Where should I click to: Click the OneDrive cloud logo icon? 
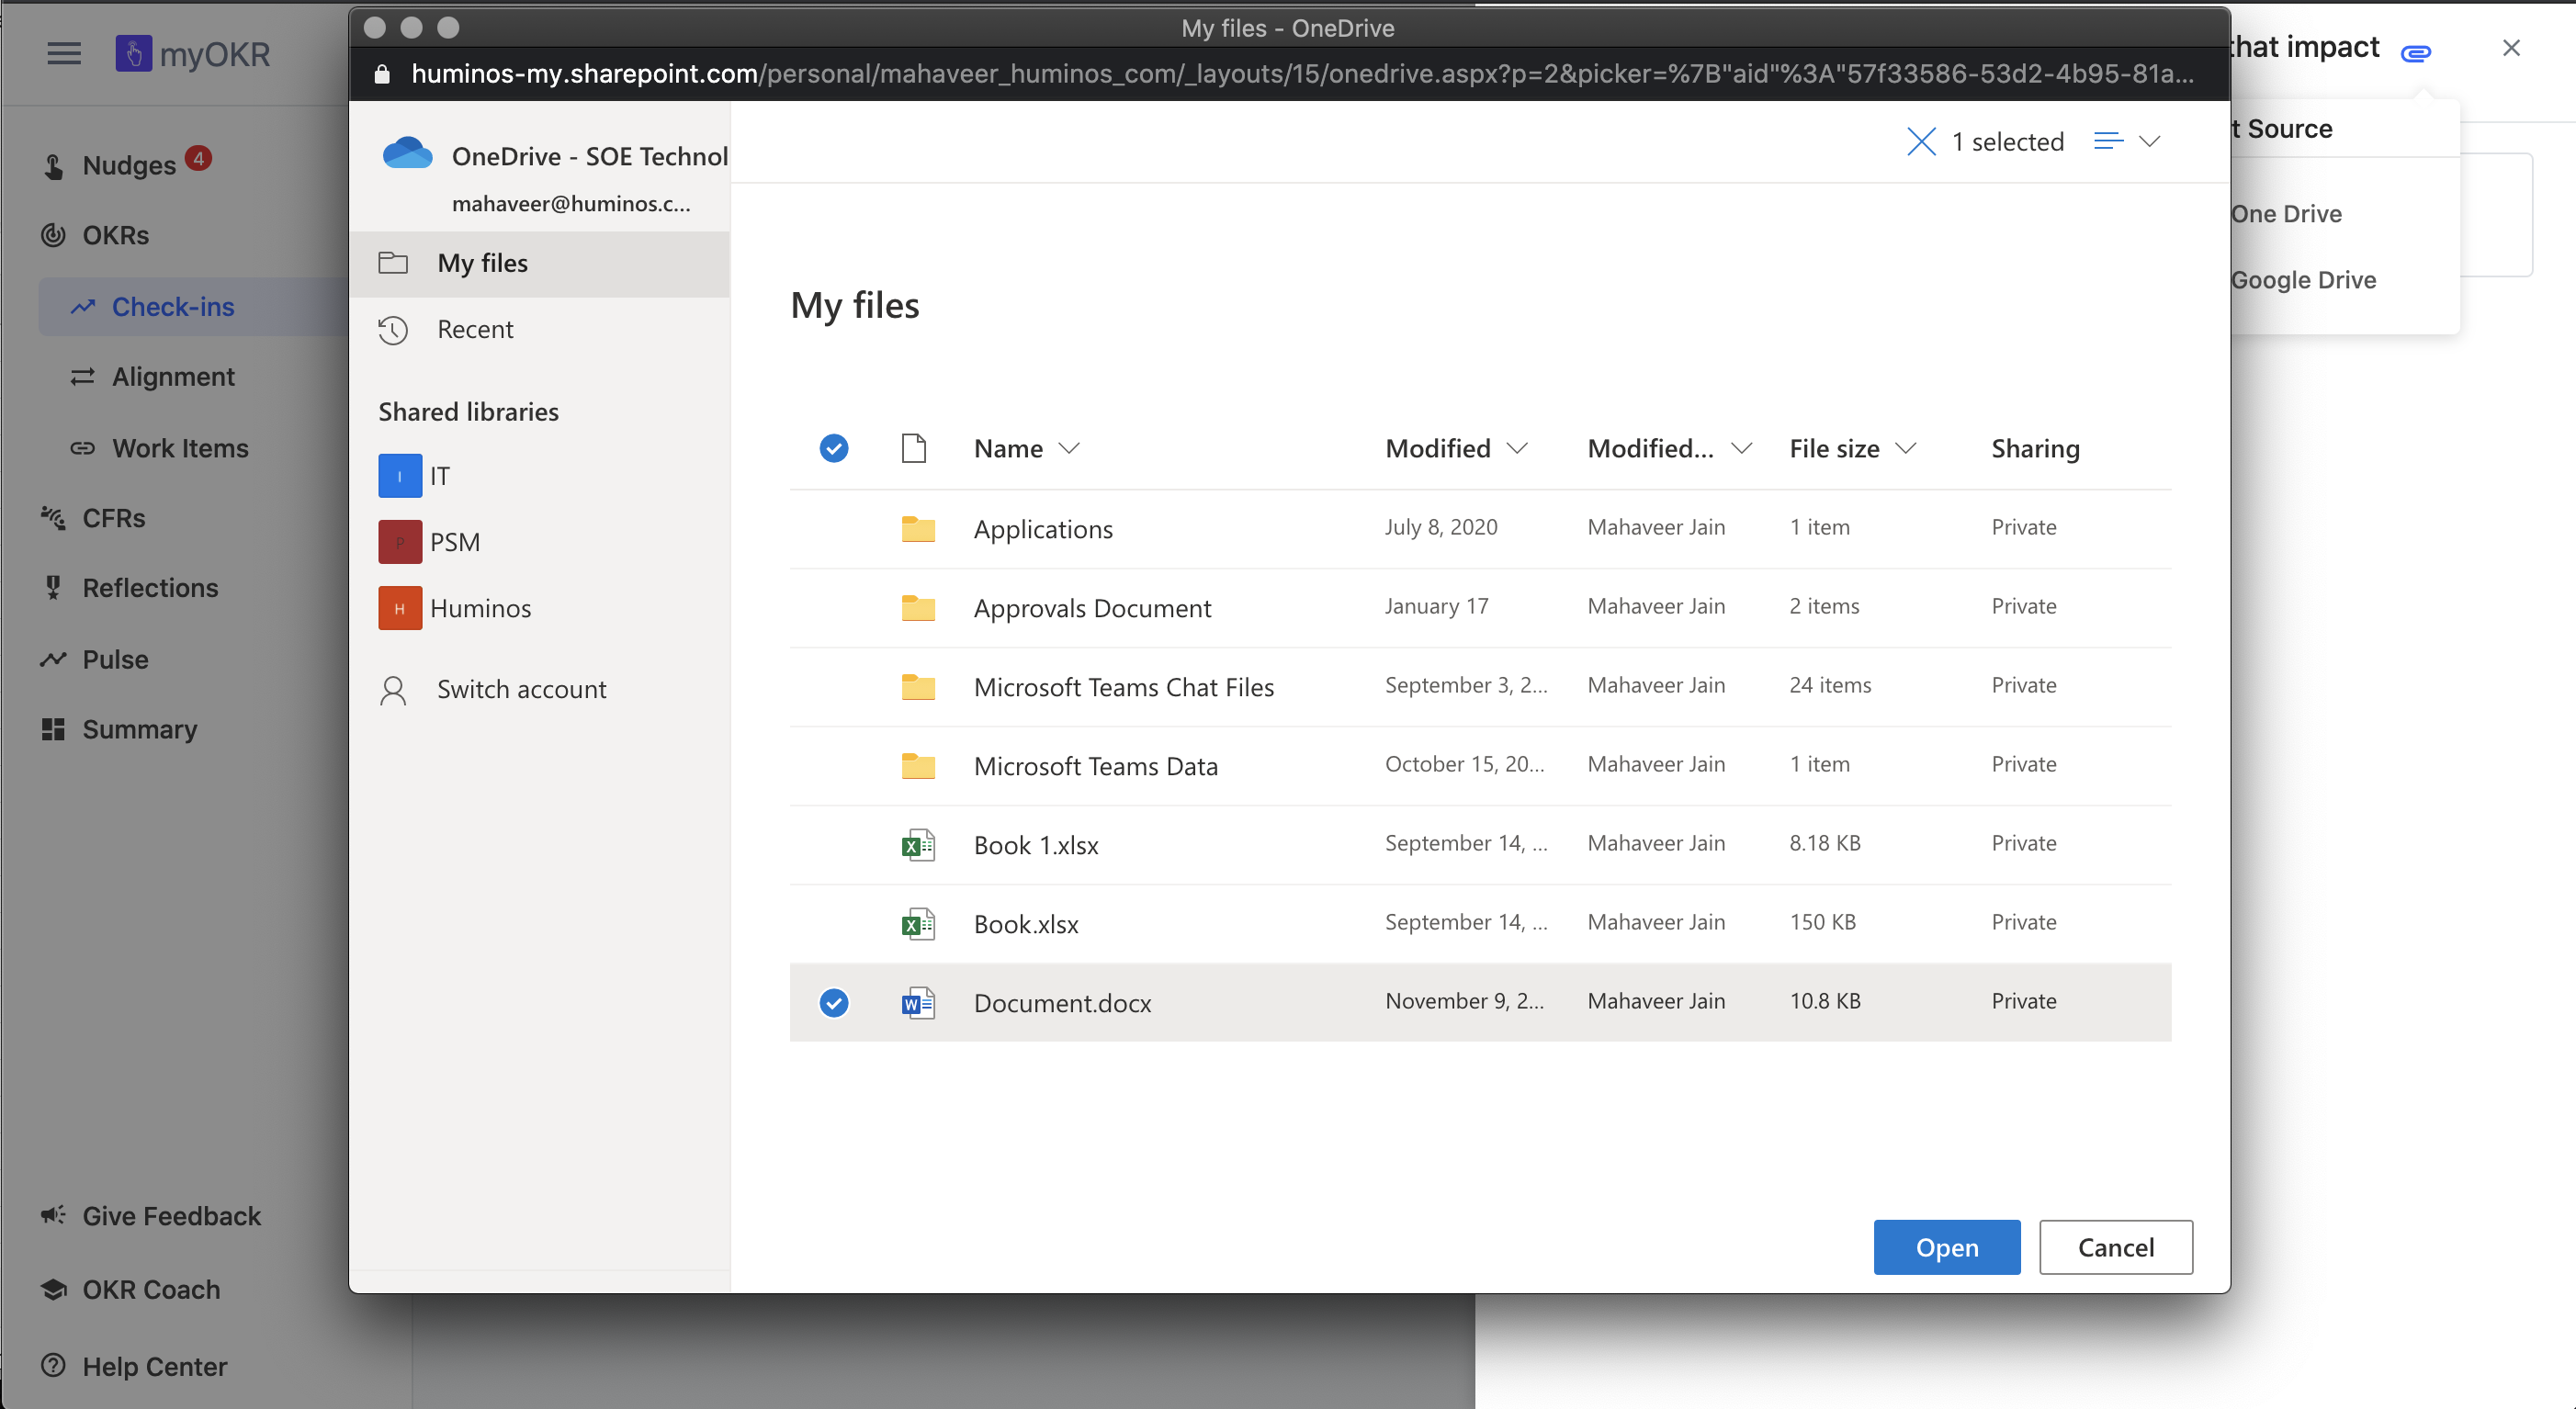[x=407, y=154]
